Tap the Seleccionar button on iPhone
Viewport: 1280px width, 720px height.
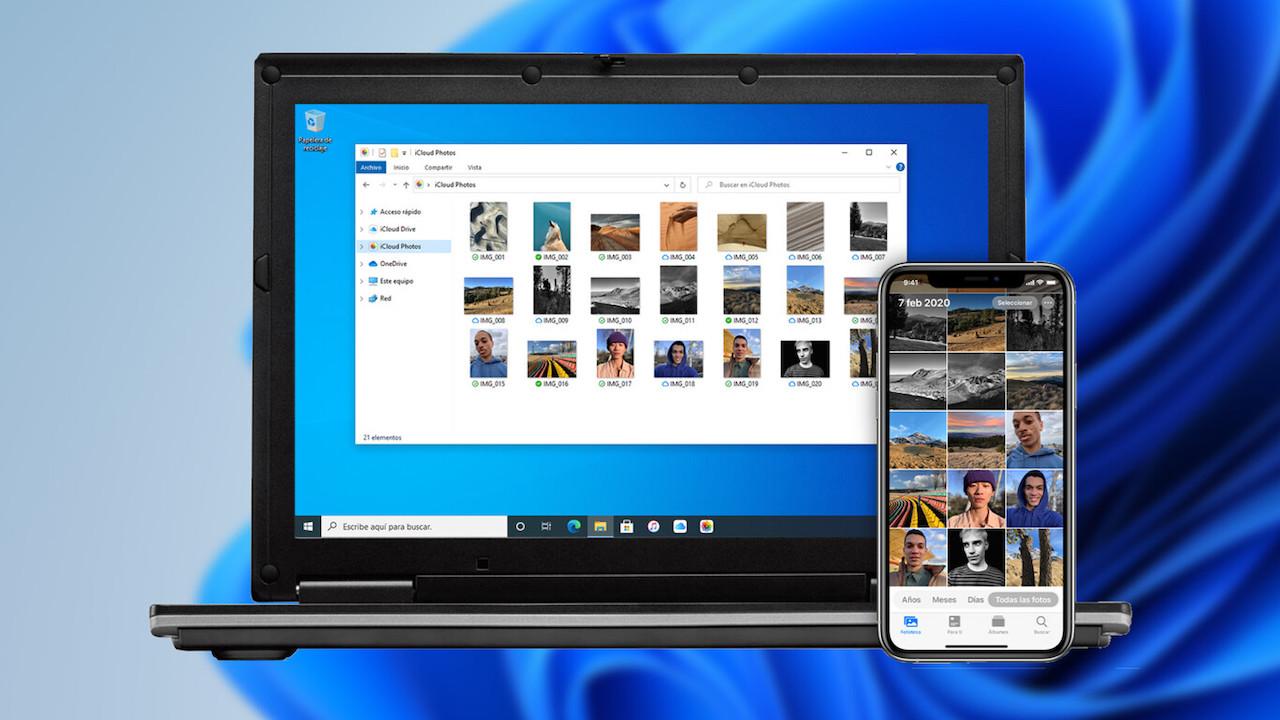[x=1014, y=302]
